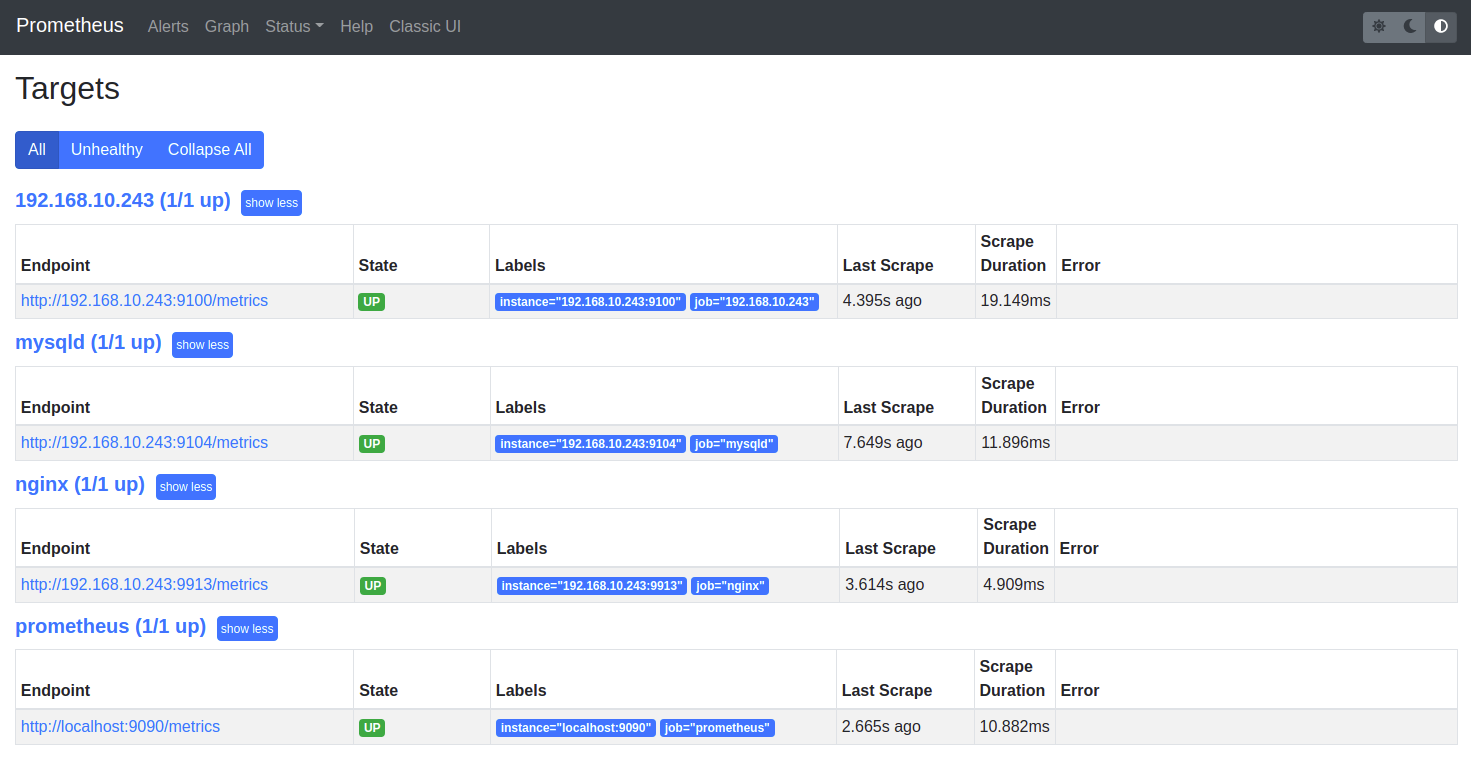
Task: Click the instance="192.168.10.243:9913" label badge
Action: (x=593, y=586)
